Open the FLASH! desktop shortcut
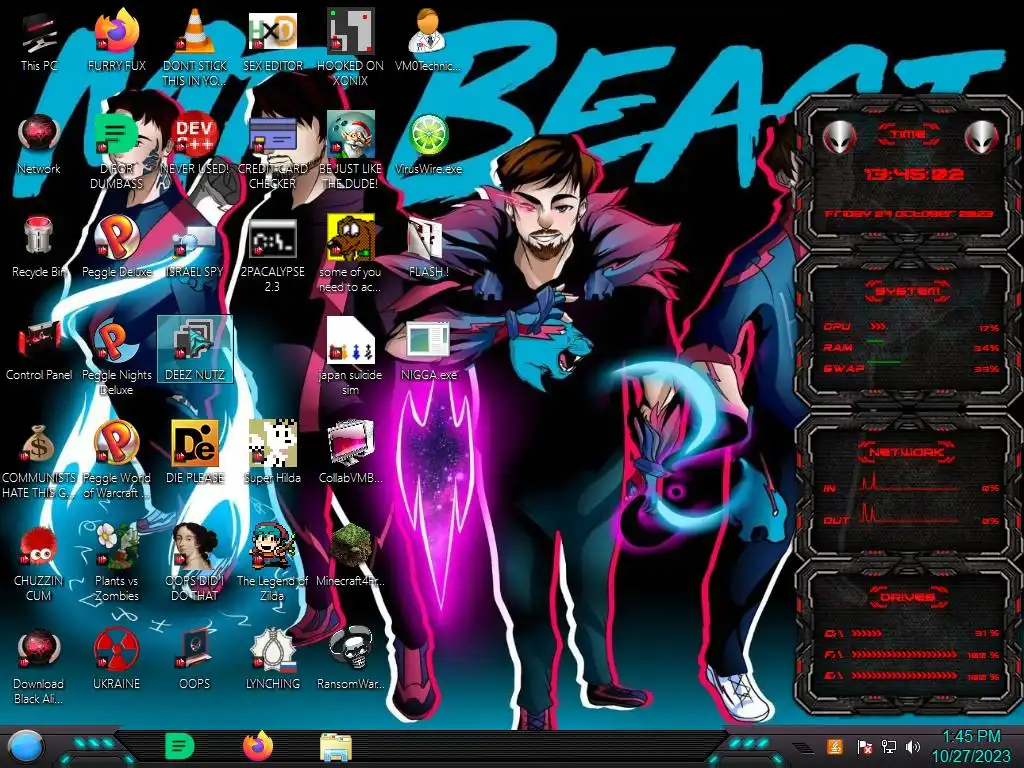1024x768 pixels. coord(428,248)
